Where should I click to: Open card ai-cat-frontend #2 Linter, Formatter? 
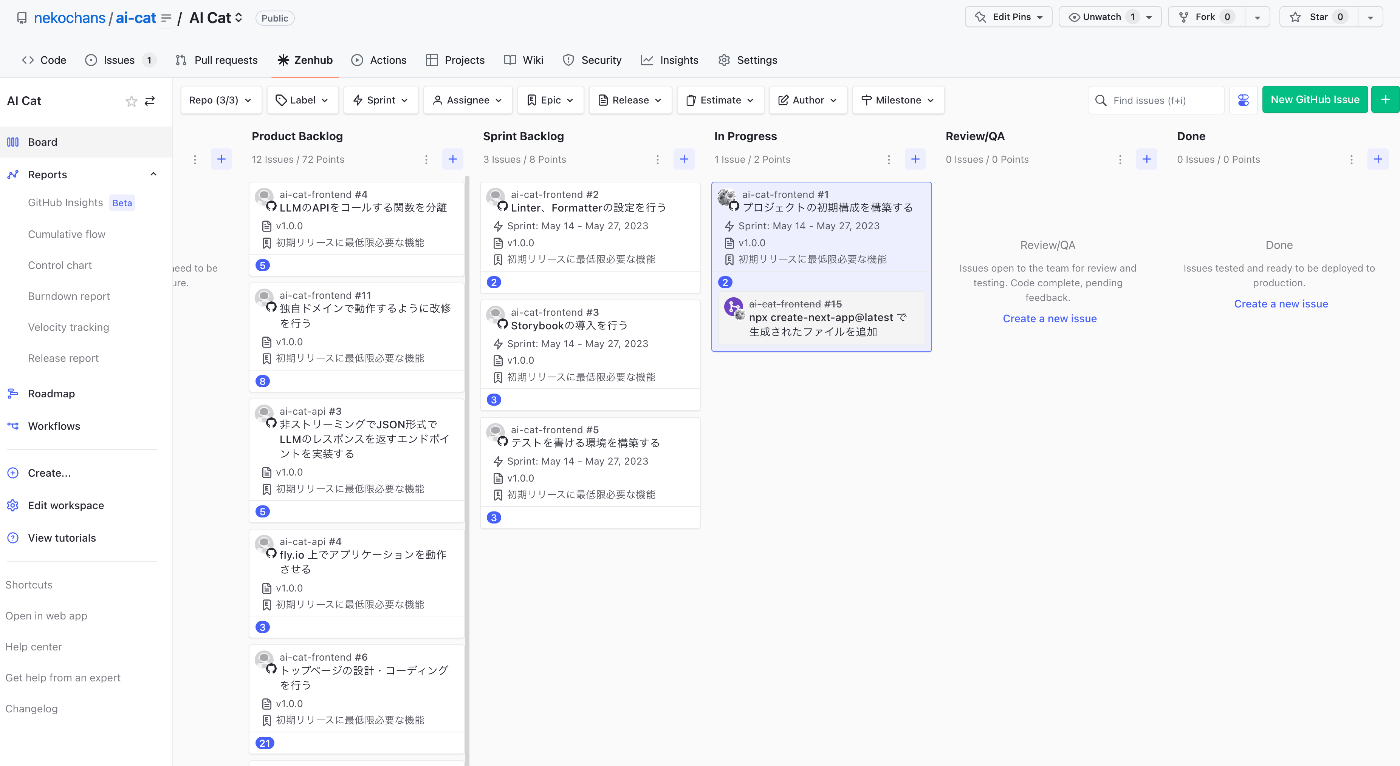tap(590, 237)
